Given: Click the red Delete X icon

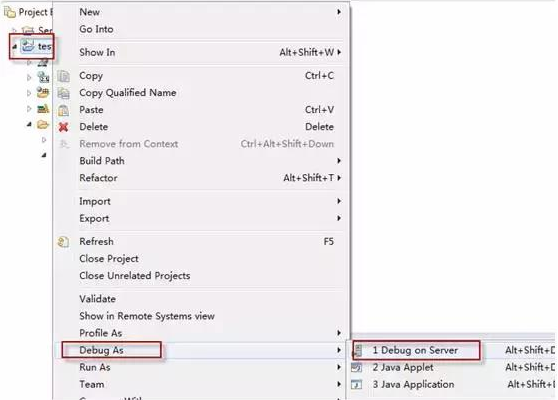Looking at the screenshot, I should 64,127.
